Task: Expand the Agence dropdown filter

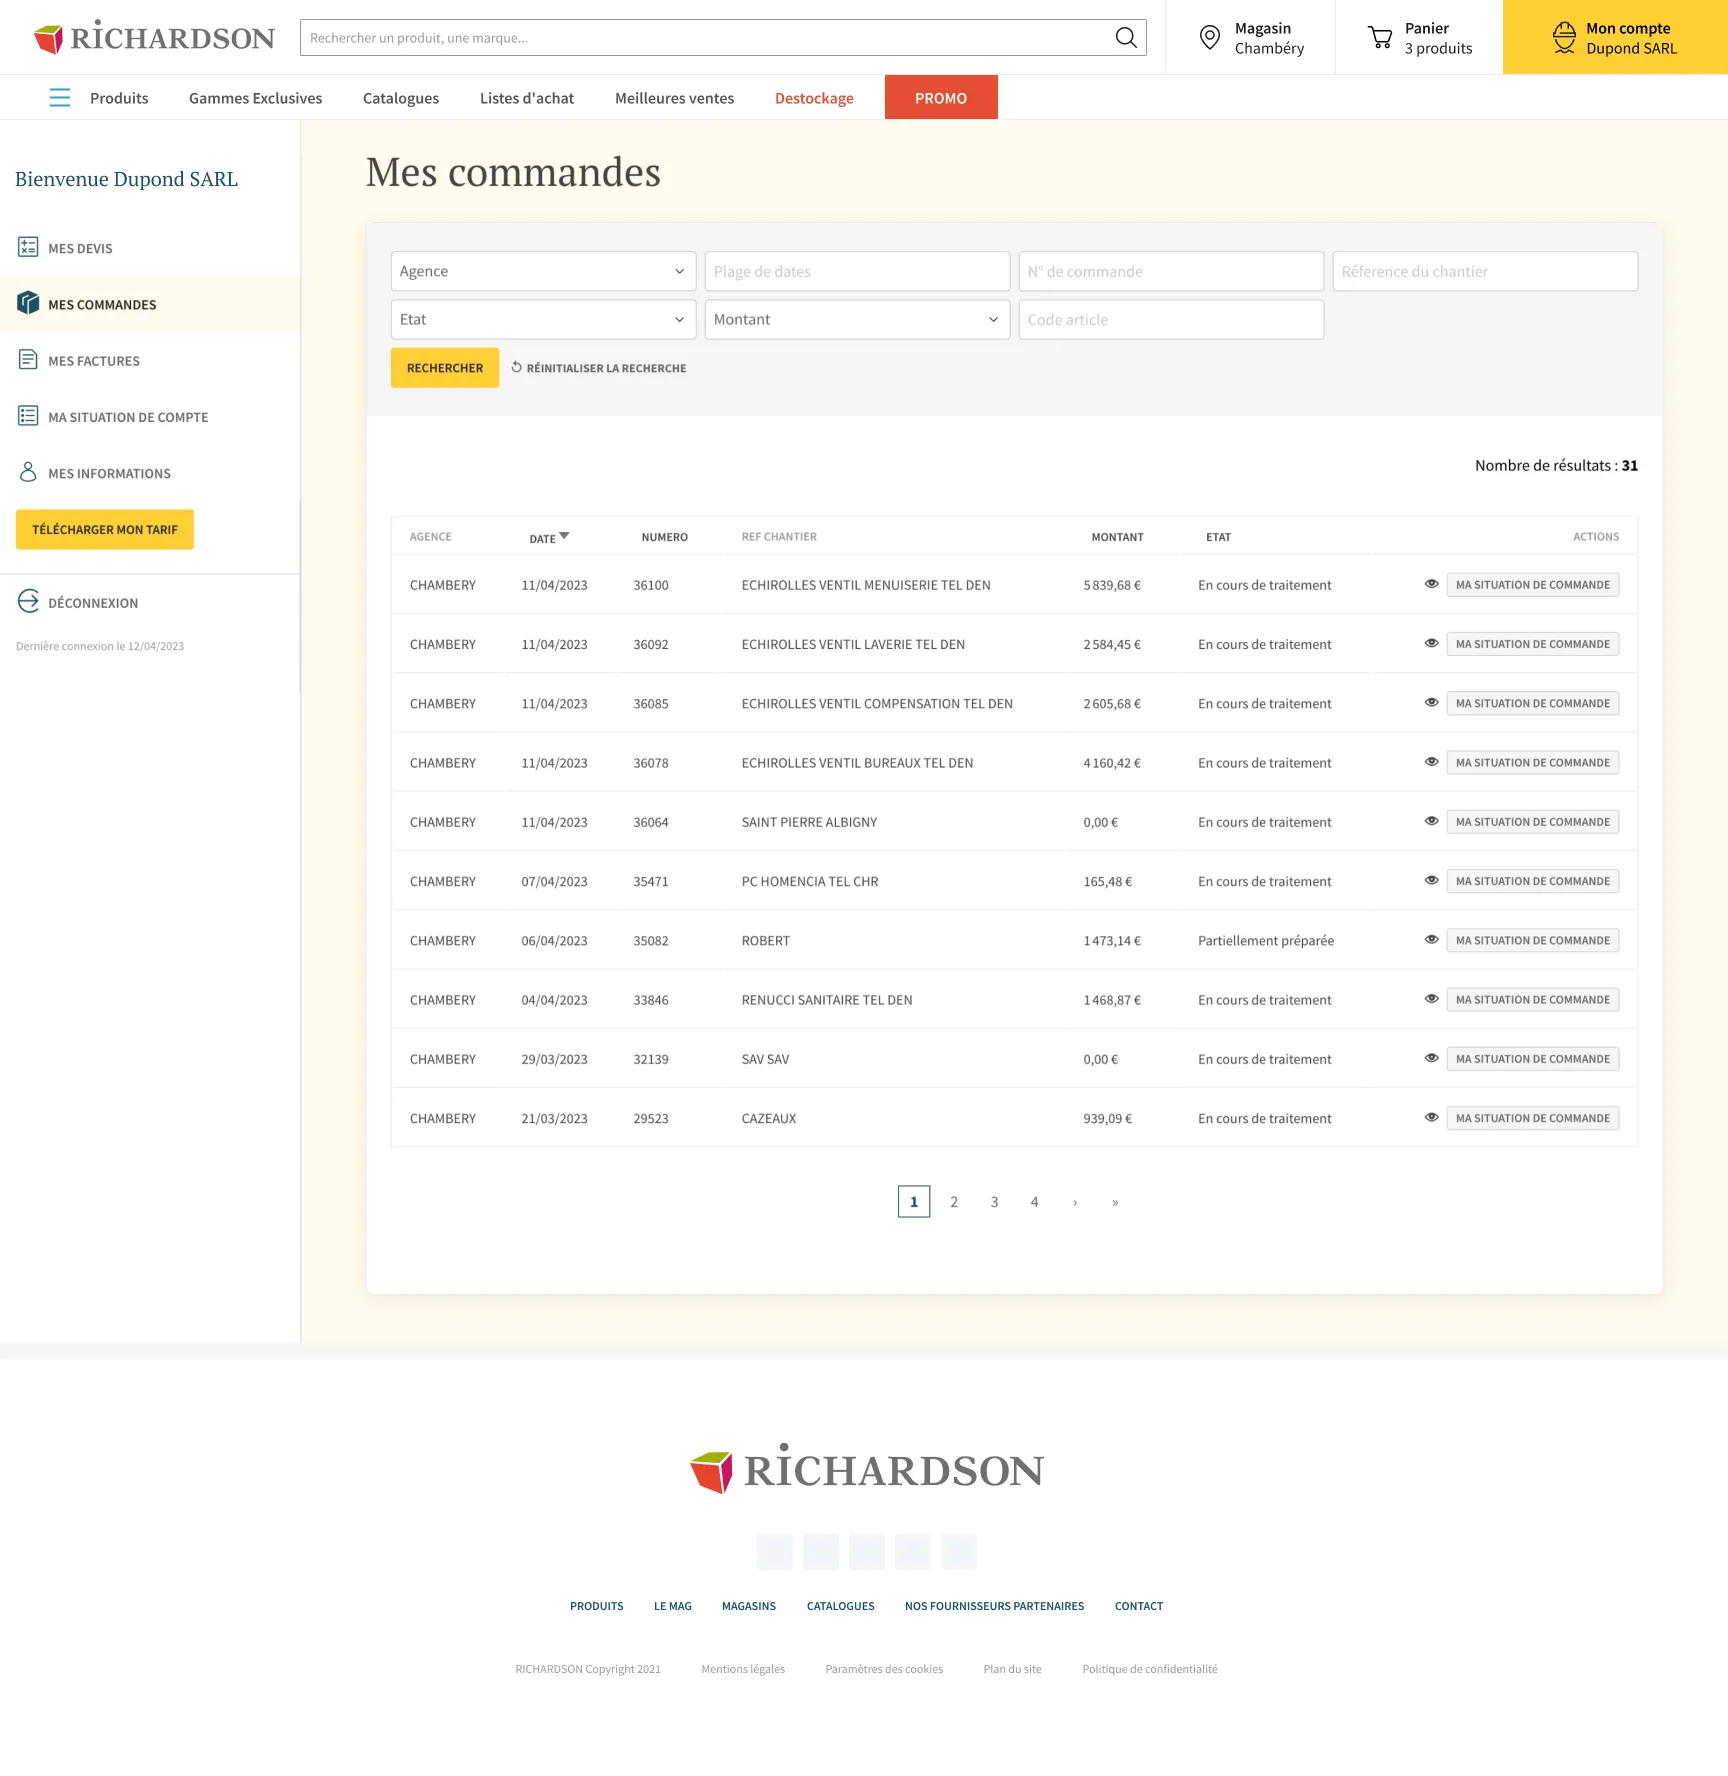Action: (x=543, y=271)
